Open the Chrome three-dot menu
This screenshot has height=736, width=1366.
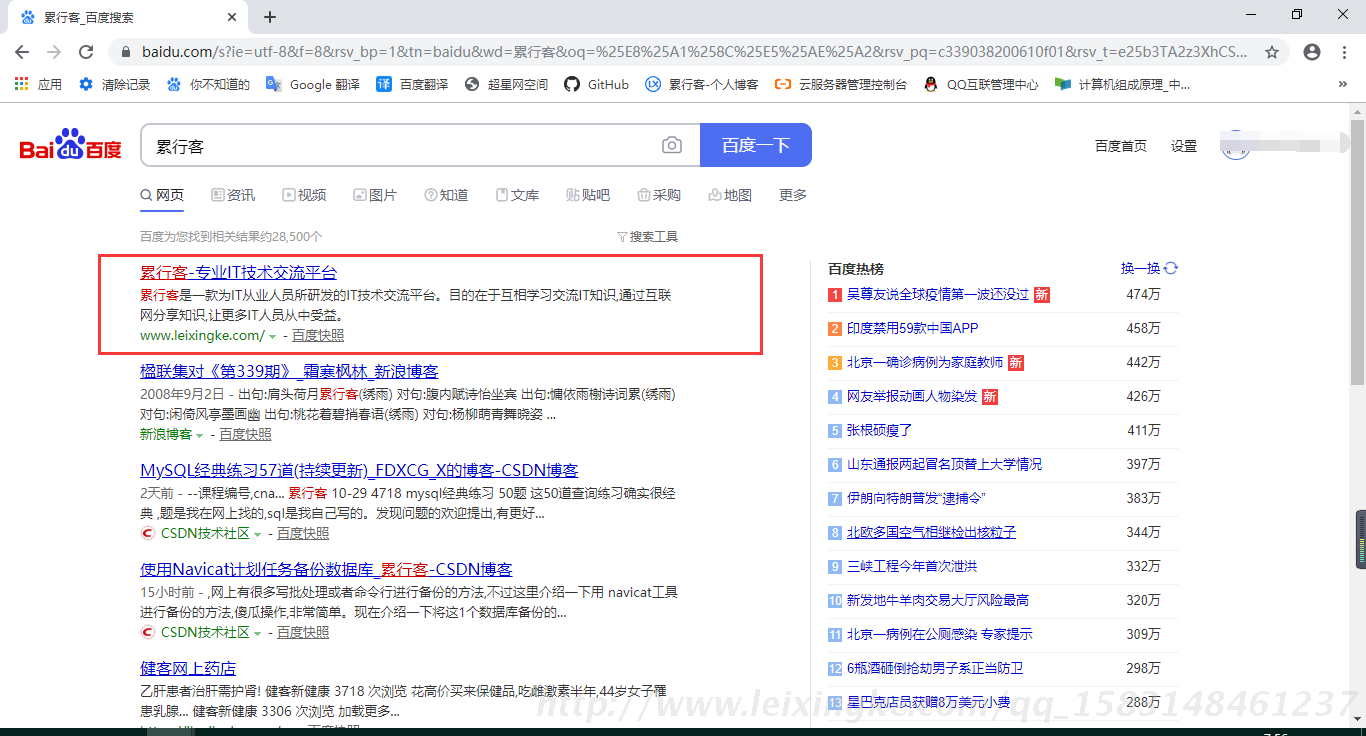[x=1344, y=51]
